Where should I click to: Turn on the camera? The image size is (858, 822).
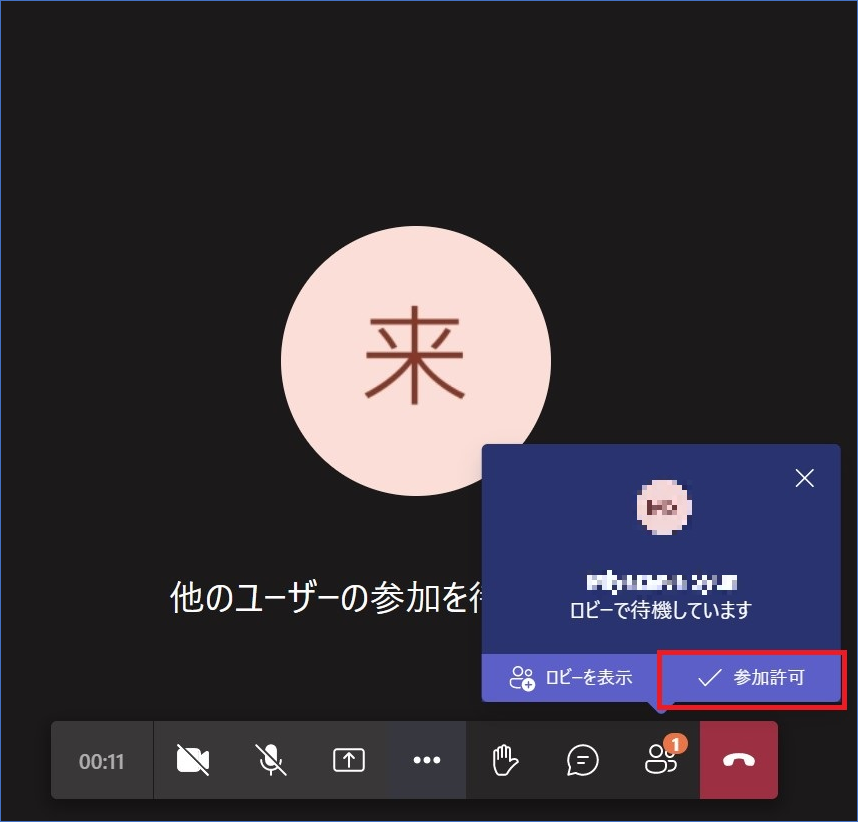pos(193,761)
